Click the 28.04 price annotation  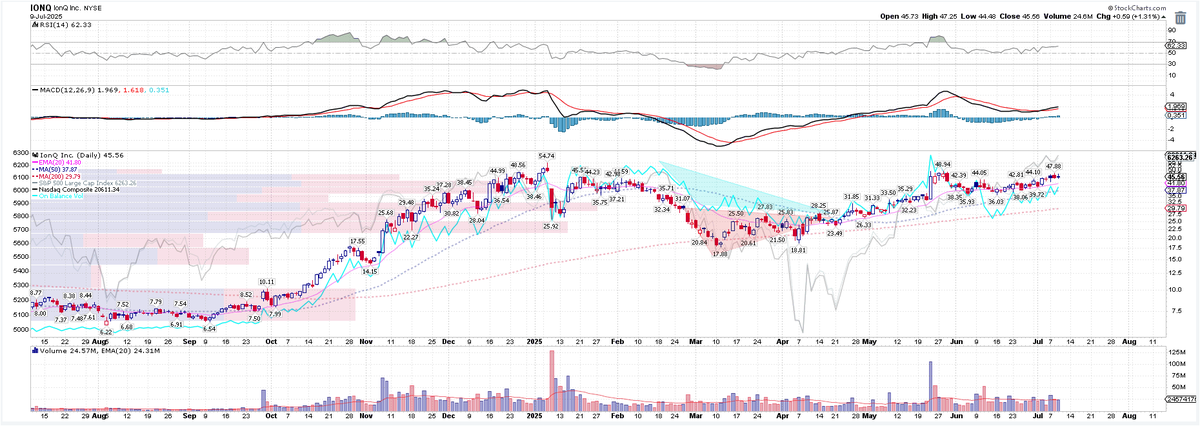pyautogui.click(x=476, y=220)
